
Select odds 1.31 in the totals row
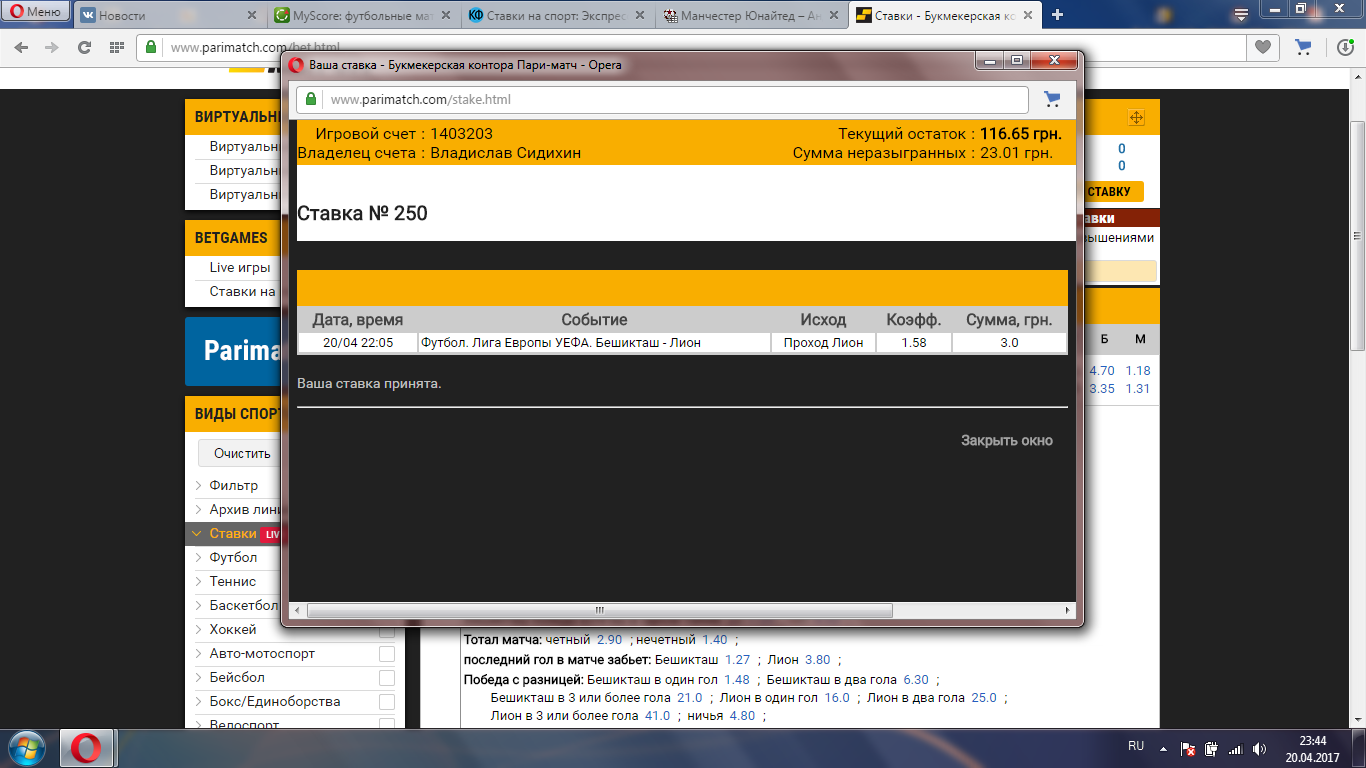[x=1138, y=389]
